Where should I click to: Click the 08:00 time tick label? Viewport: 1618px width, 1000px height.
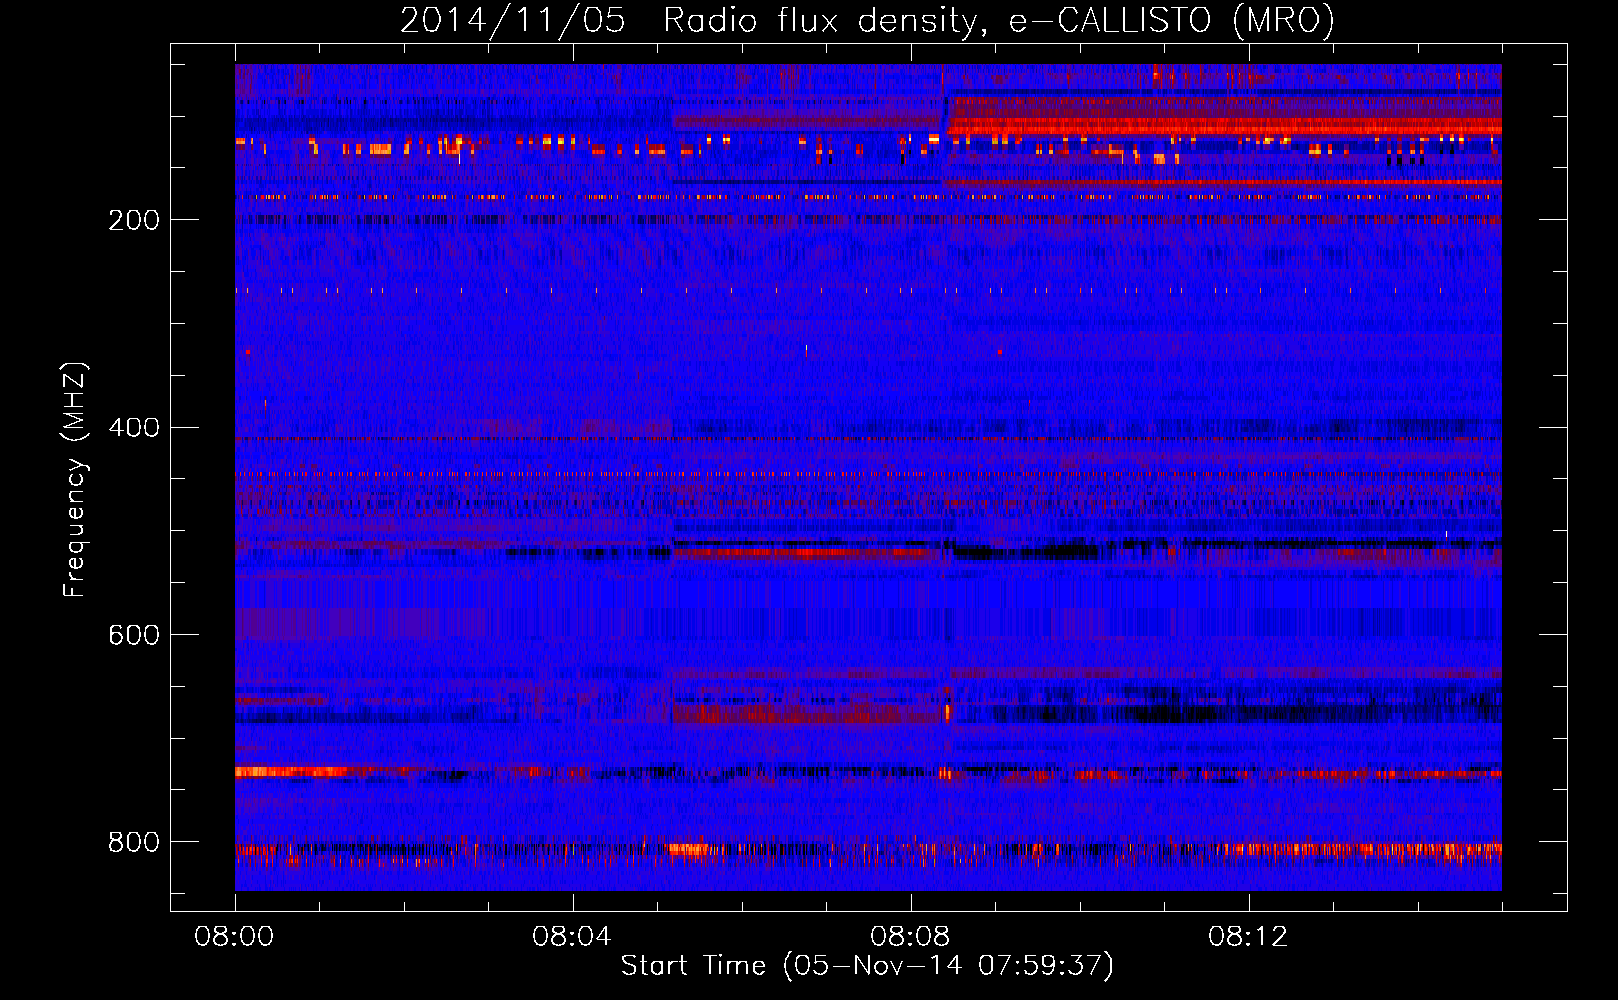(234, 937)
